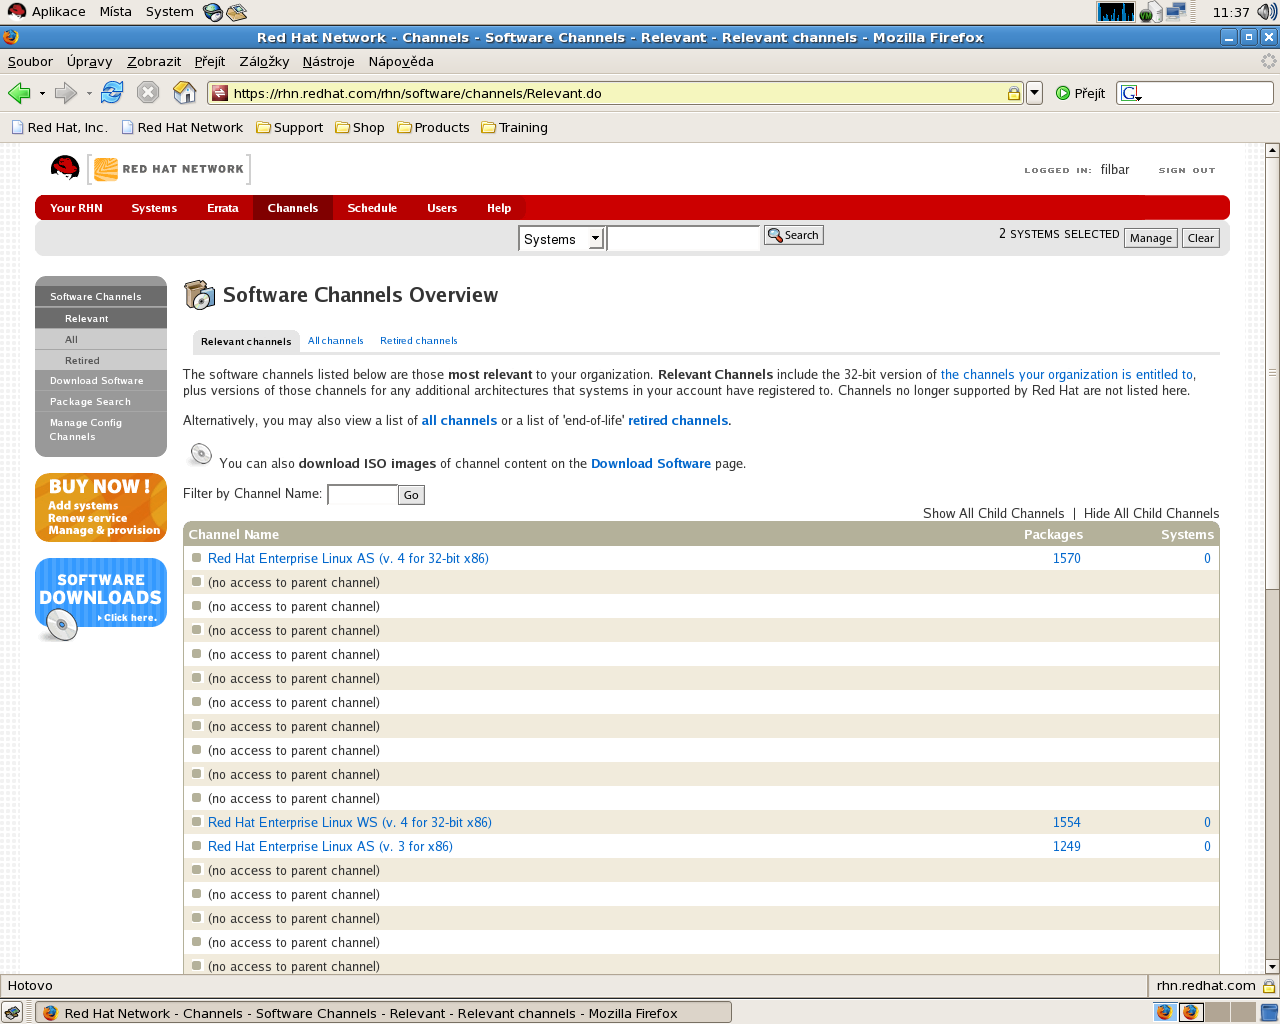Click Sign Out link

click(1187, 170)
